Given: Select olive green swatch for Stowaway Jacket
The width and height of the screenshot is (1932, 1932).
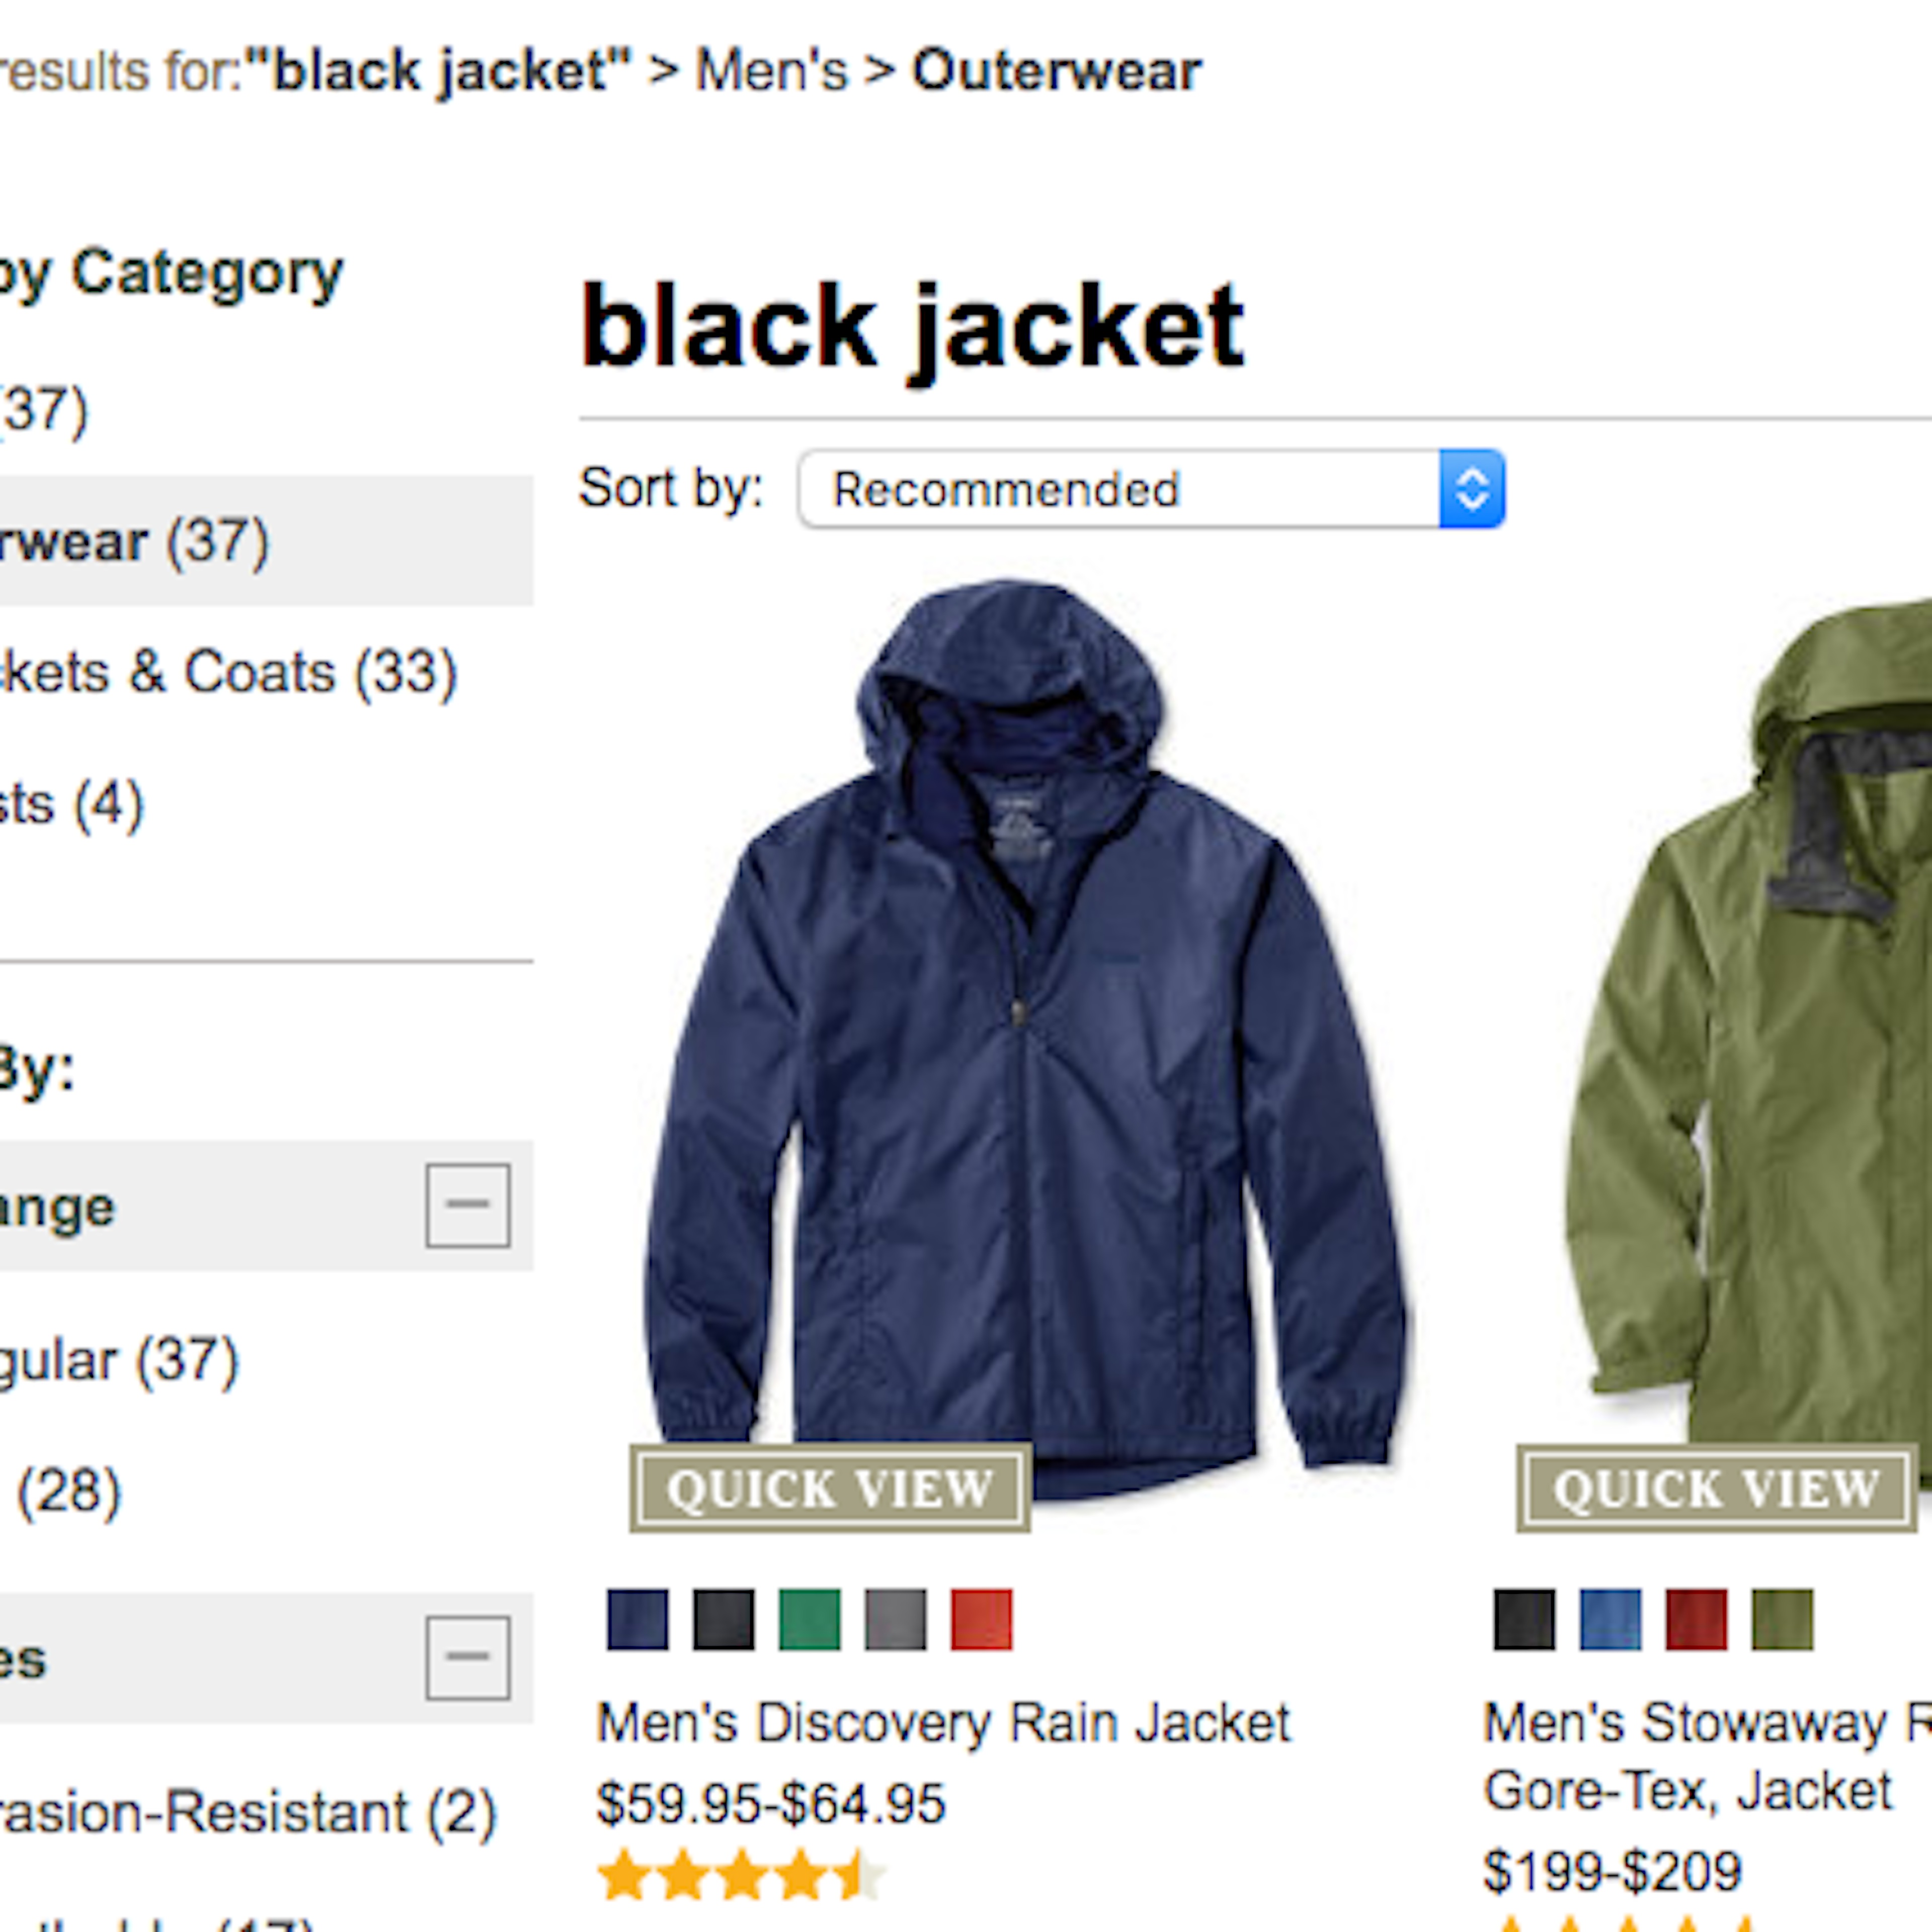Looking at the screenshot, I should [1782, 1619].
